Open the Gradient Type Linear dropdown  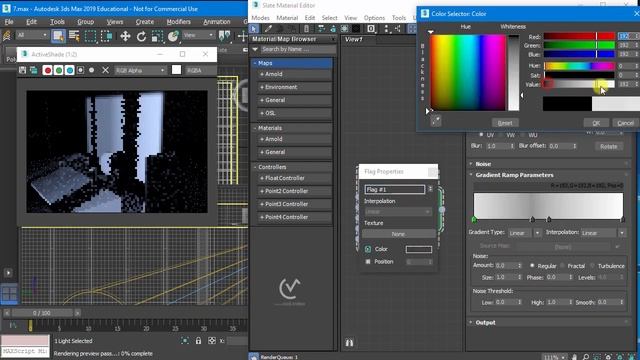click(524, 233)
